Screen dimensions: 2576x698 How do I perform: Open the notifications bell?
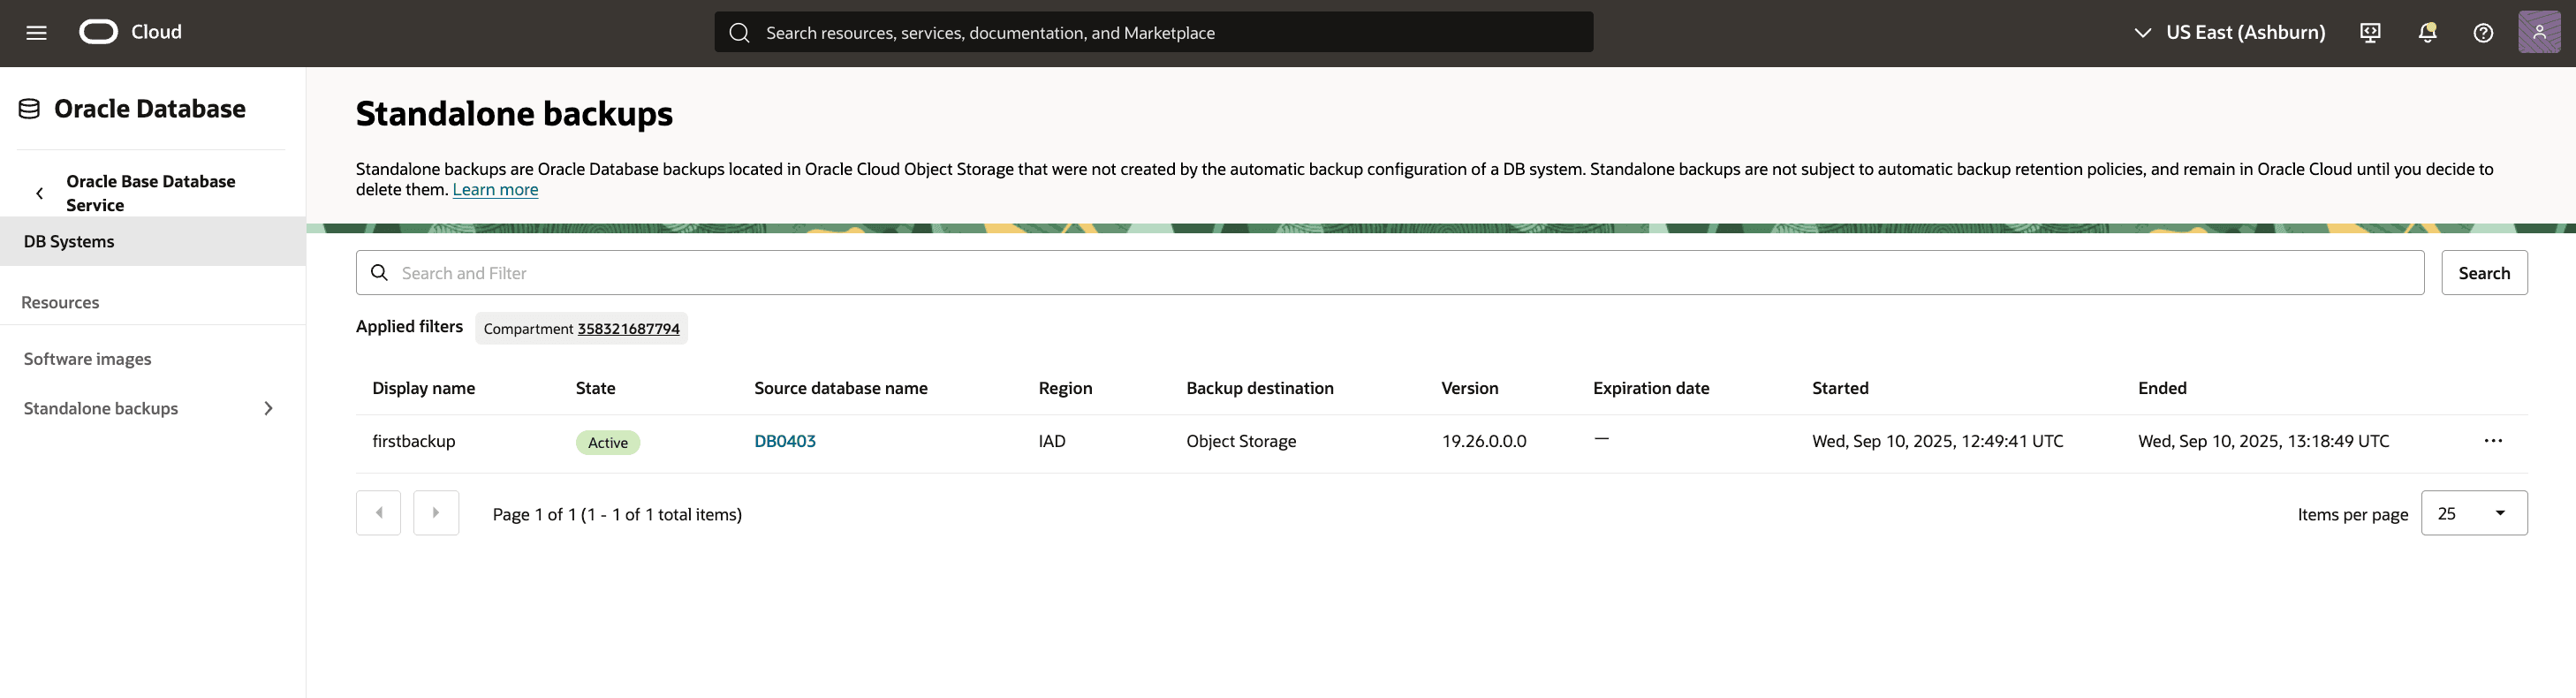tap(2427, 33)
